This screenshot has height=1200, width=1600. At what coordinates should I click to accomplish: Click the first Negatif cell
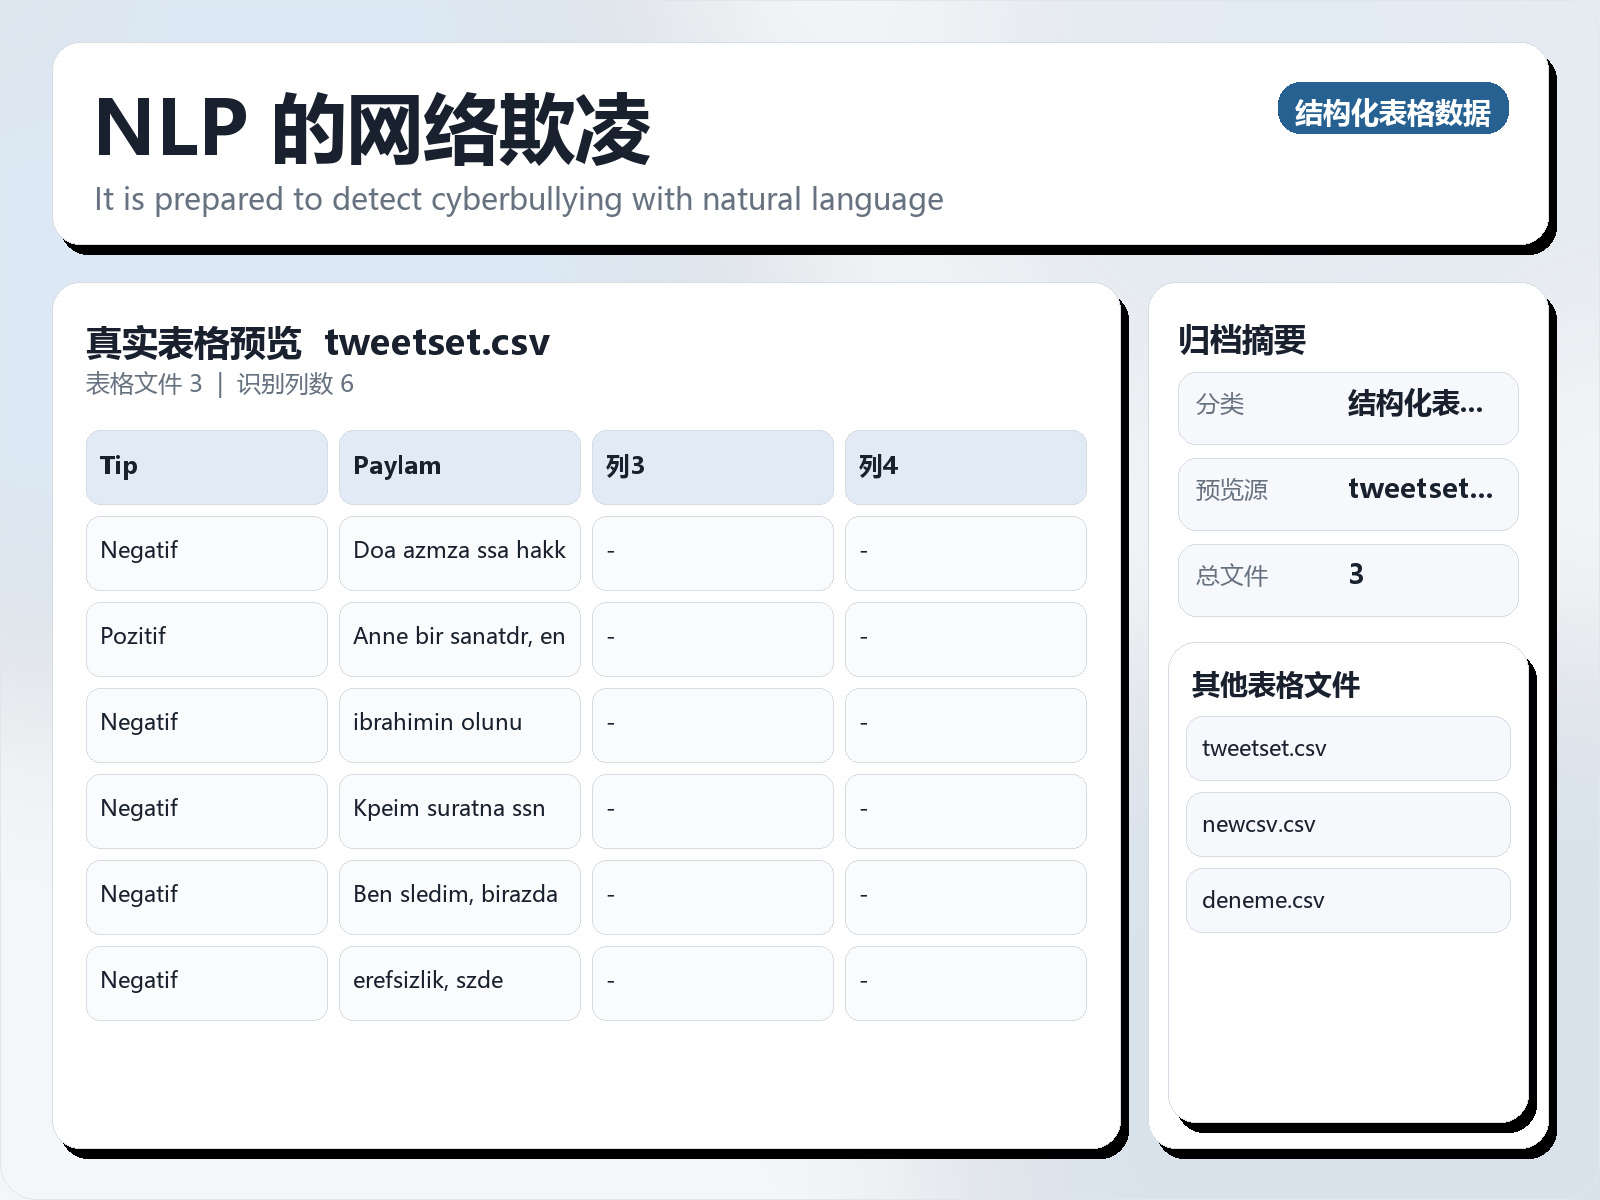(206, 553)
